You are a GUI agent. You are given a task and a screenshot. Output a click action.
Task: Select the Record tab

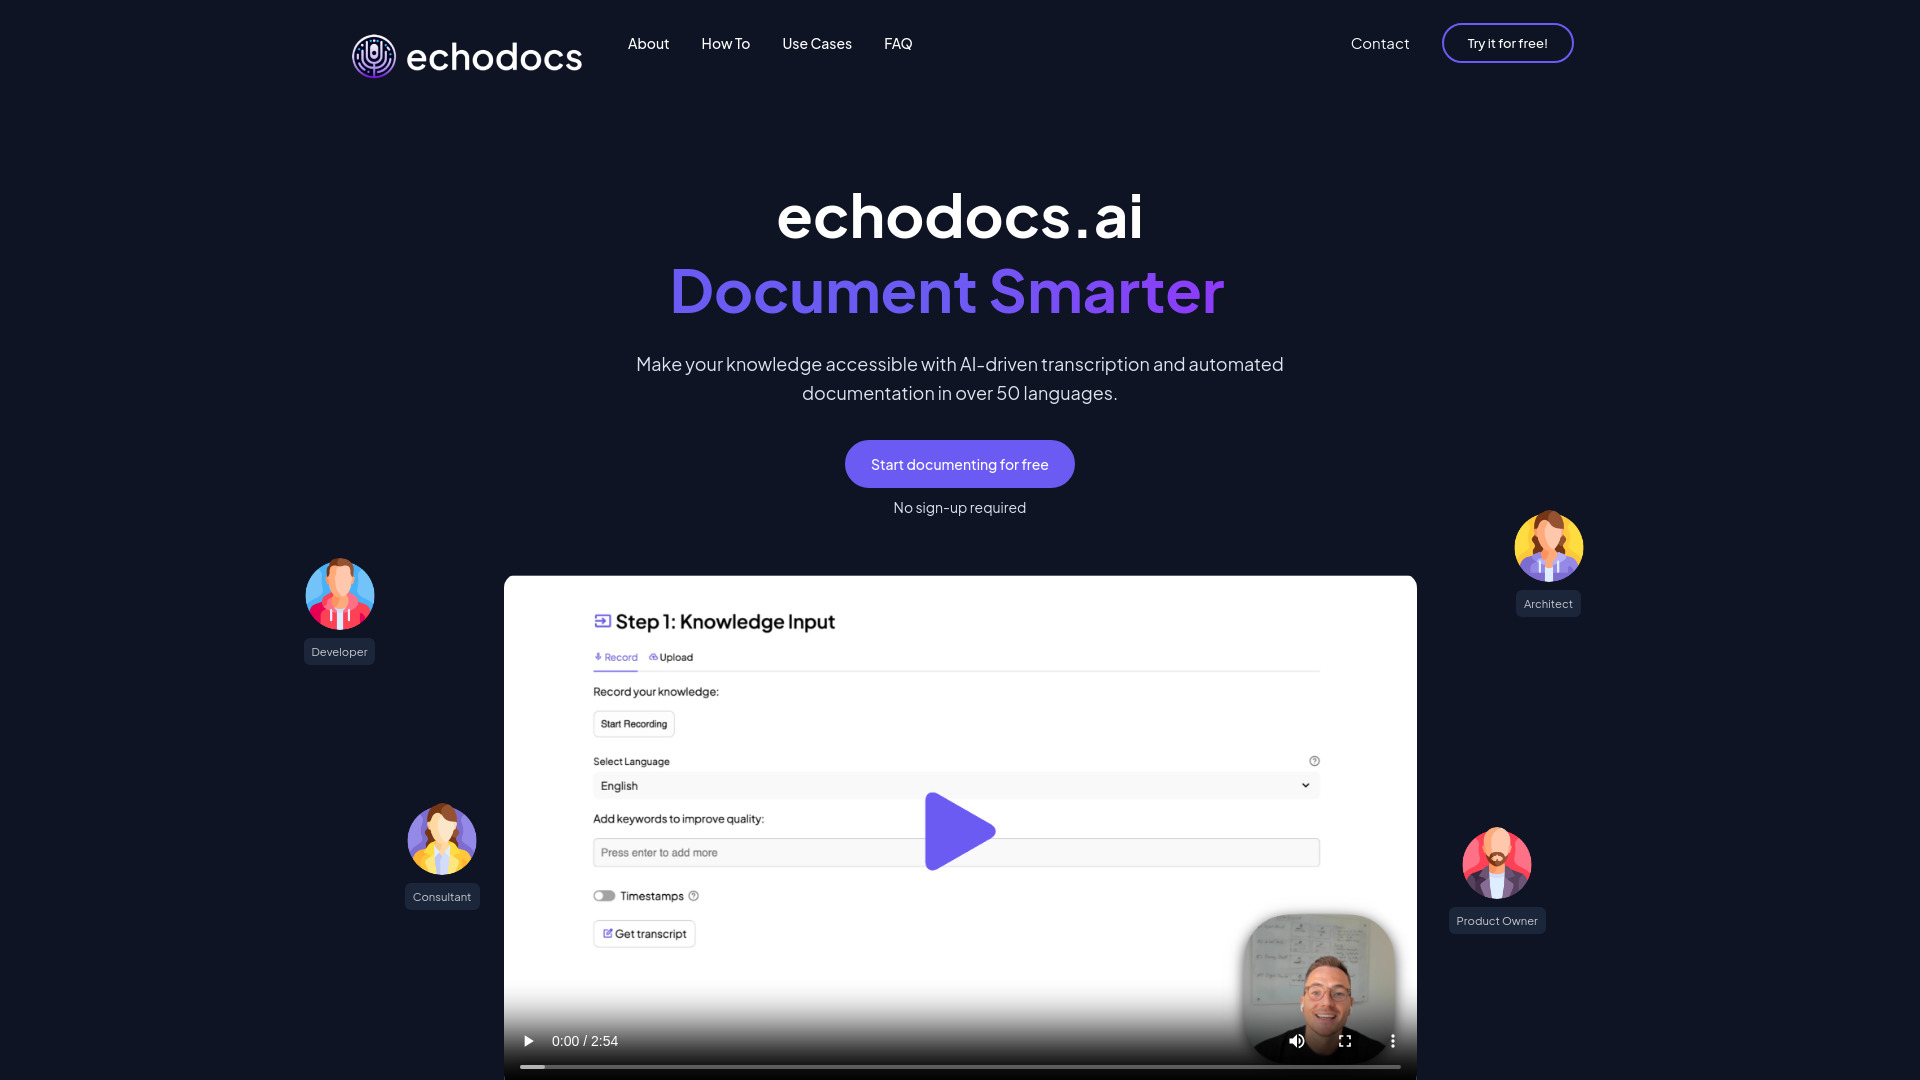616,655
